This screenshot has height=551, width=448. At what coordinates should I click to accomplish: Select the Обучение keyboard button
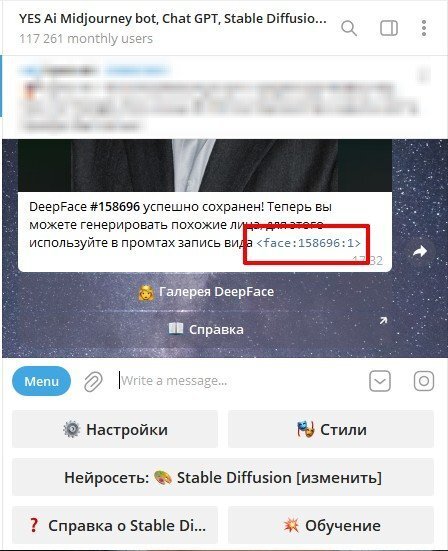(x=331, y=525)
